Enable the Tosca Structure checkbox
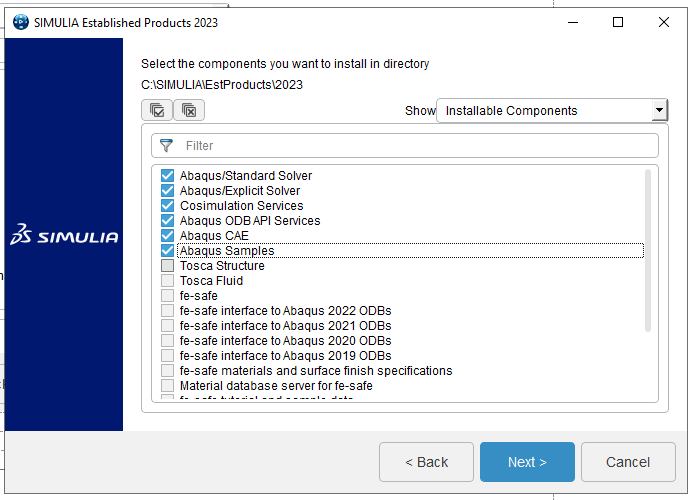 click(167, 266)
